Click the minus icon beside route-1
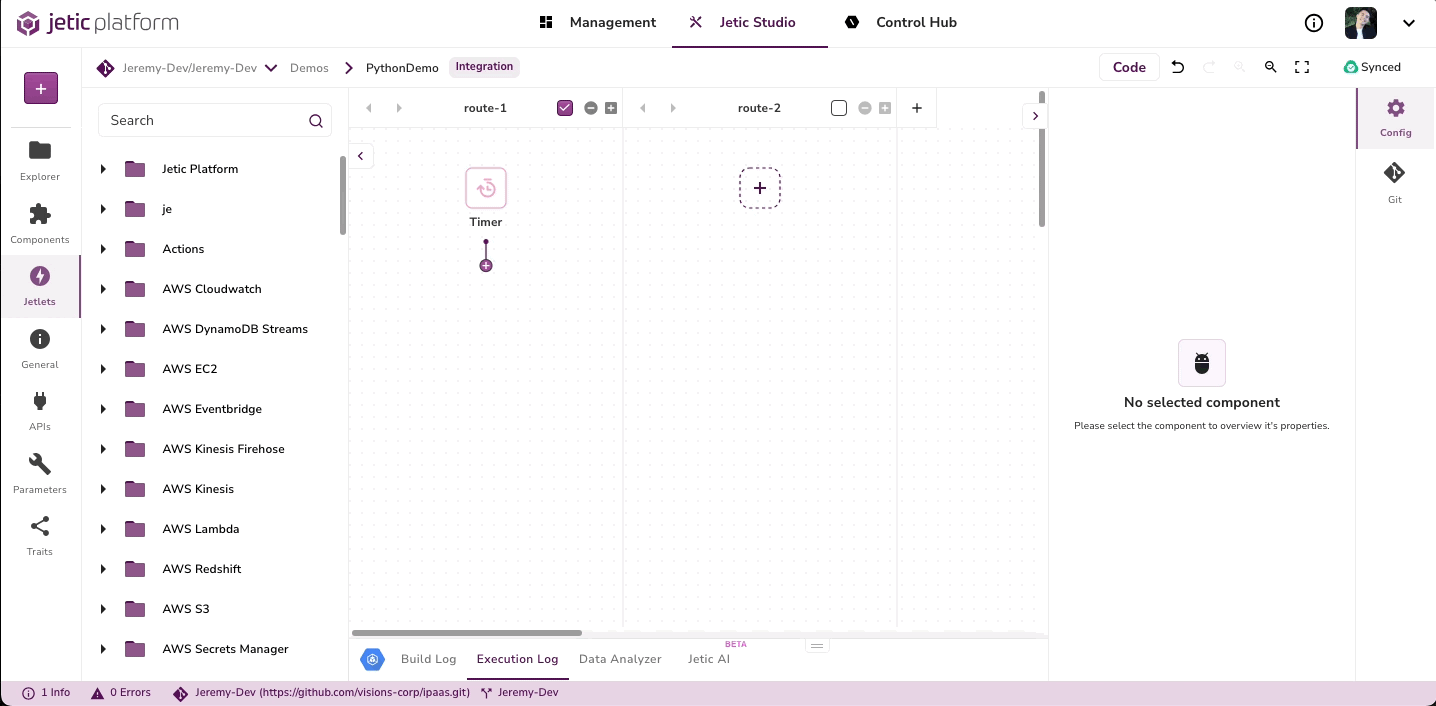The image size is (1436, 706). (591, 108)
